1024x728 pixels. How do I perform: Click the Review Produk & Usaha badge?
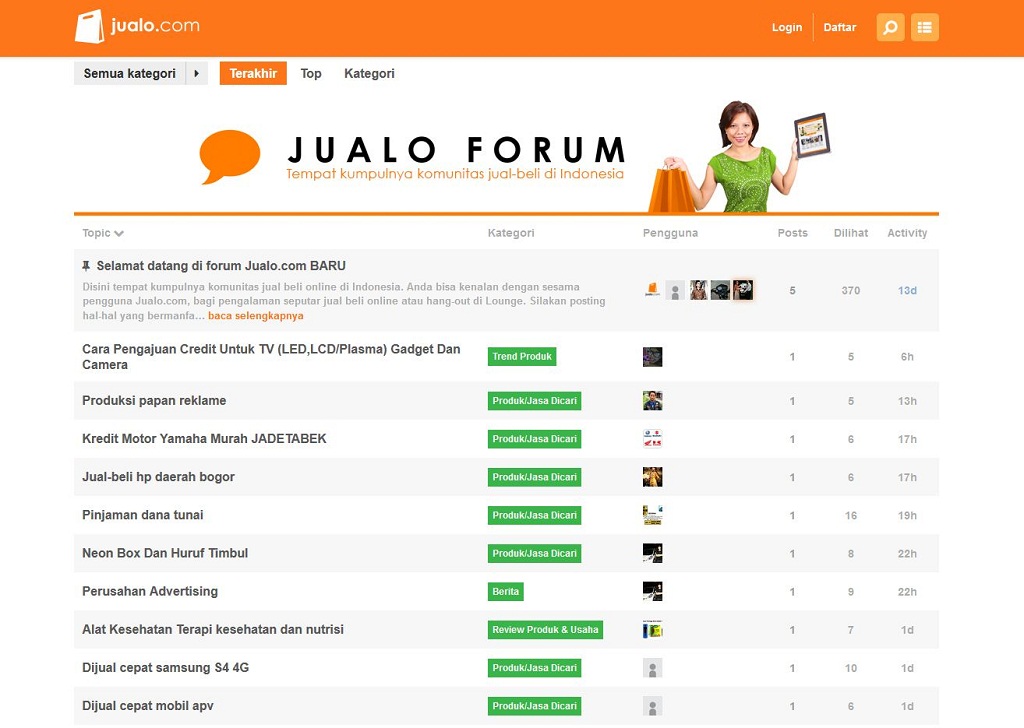(545, 629)
